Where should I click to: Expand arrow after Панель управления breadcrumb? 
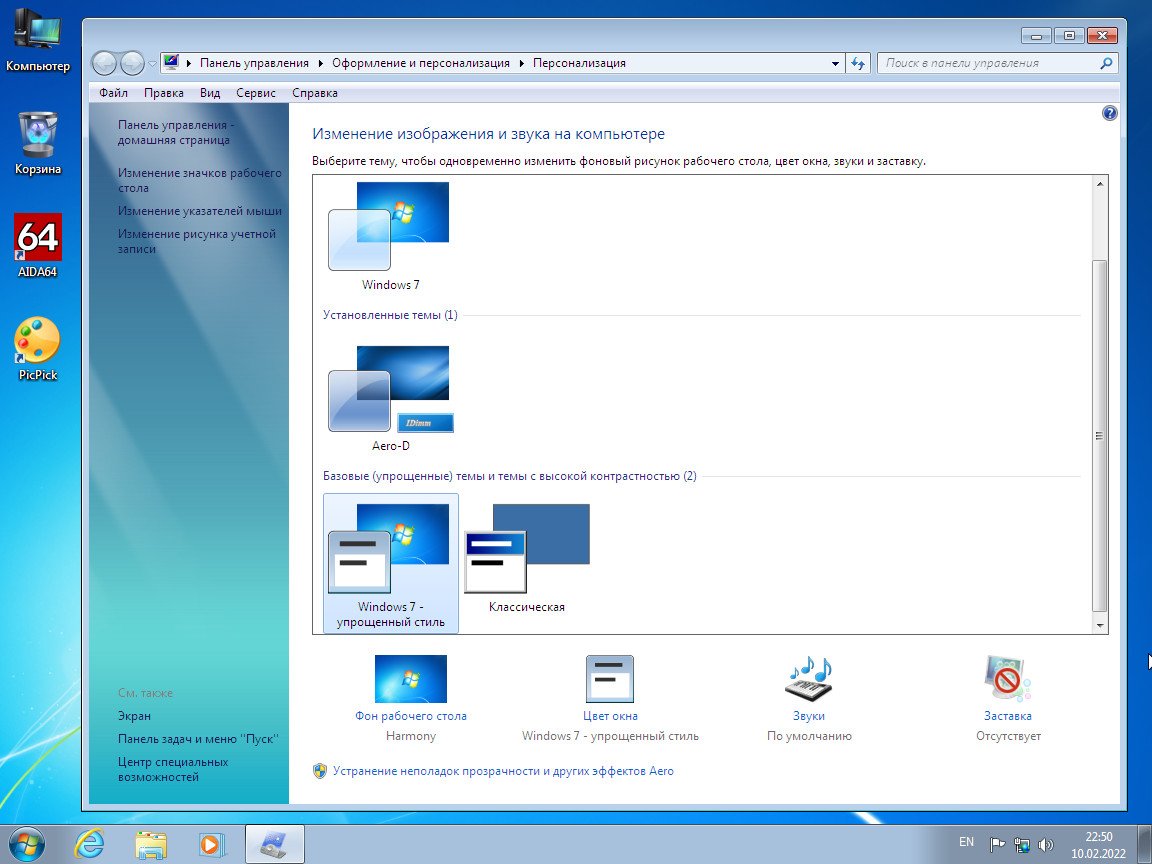tap(320, 63)
